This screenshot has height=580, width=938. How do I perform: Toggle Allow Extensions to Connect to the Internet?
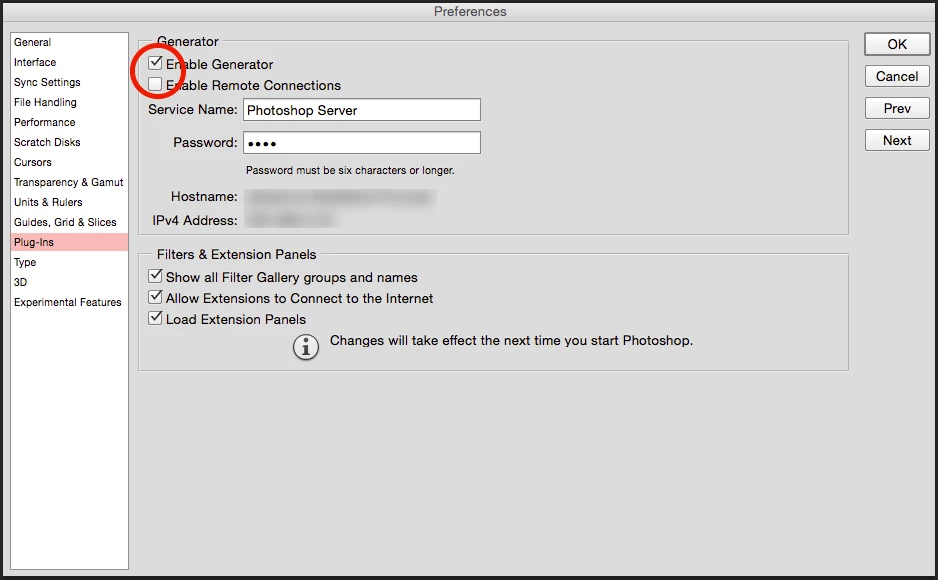pyautogui.click(x=156, y=297)
